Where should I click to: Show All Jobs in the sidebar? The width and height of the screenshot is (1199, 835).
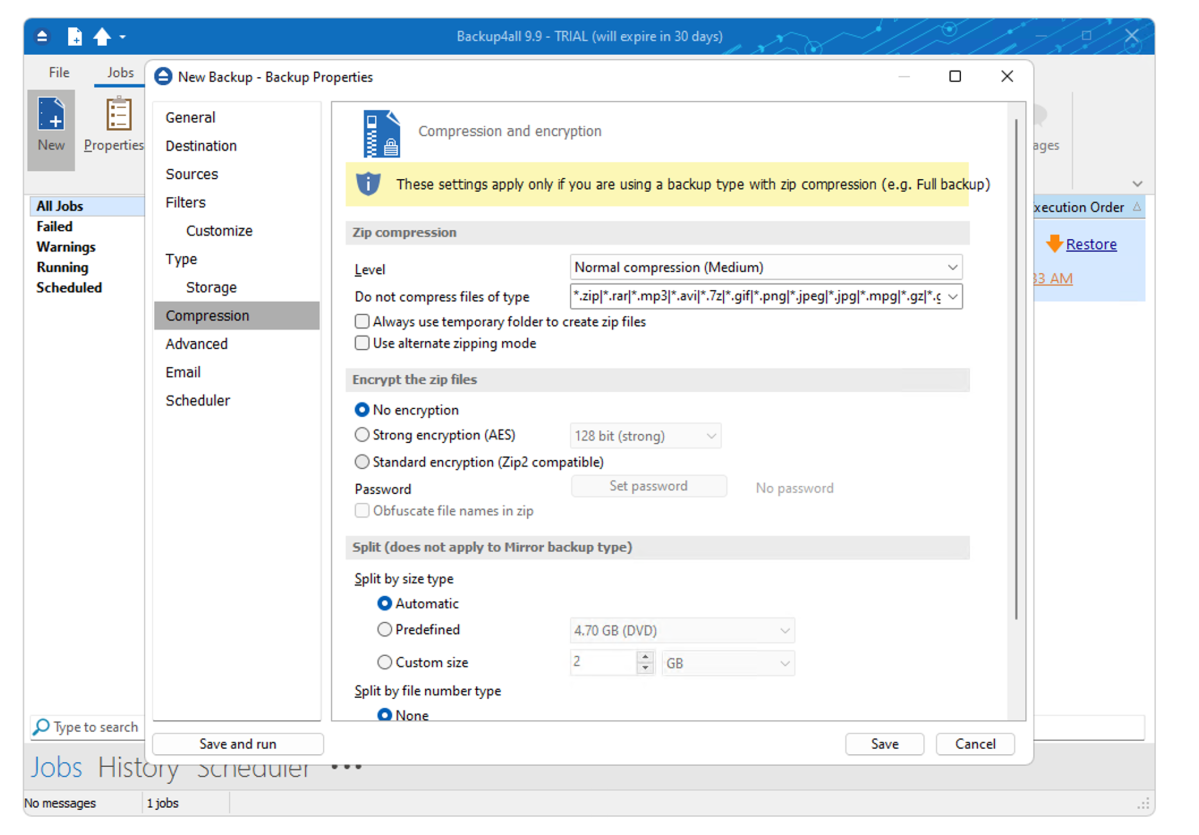pyautogui.click(x=86, y=206)
